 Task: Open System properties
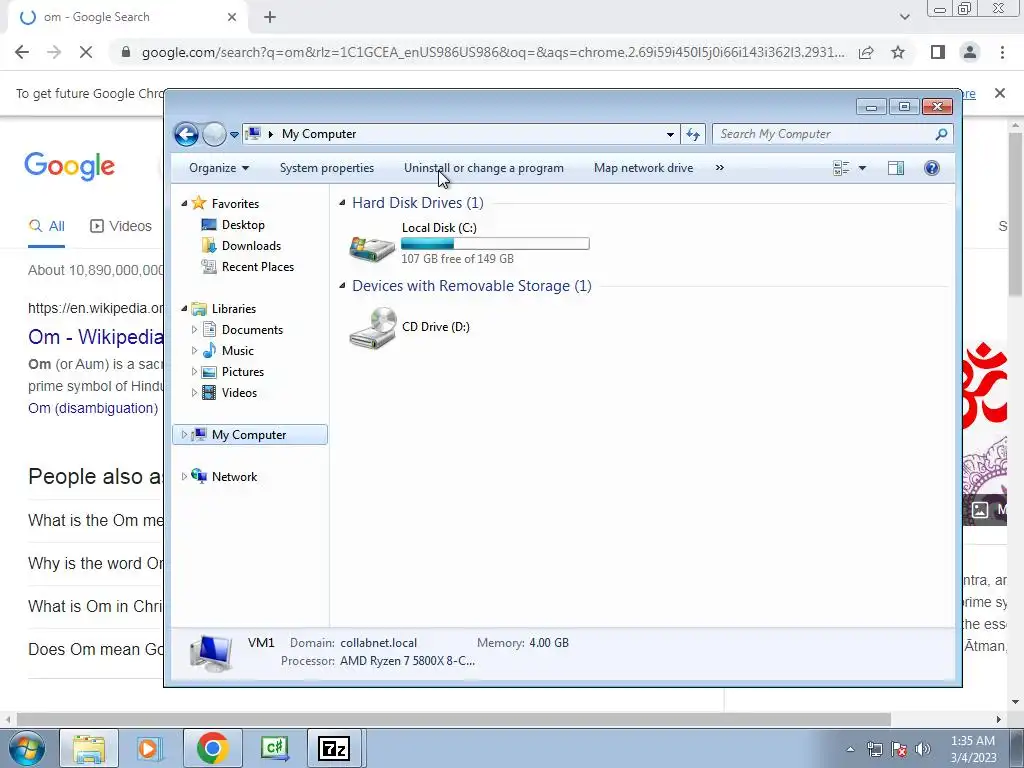pyautogui.click(x=327, y=168)
